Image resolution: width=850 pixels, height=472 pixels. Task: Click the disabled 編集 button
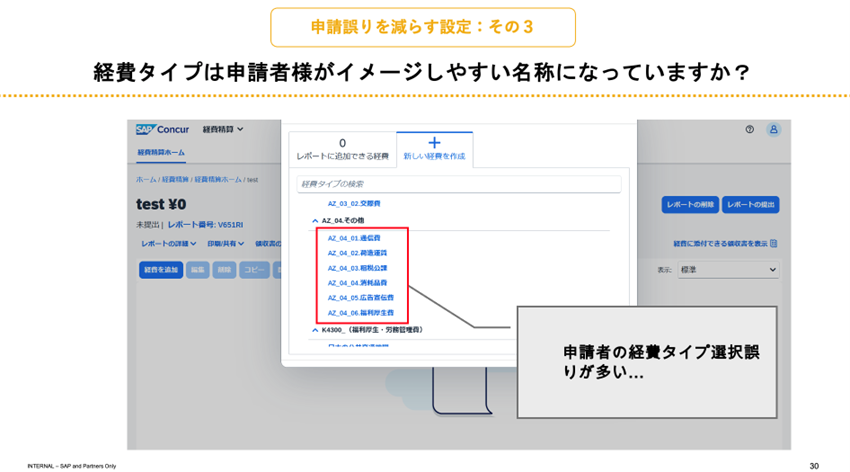[x=198, y=270]
